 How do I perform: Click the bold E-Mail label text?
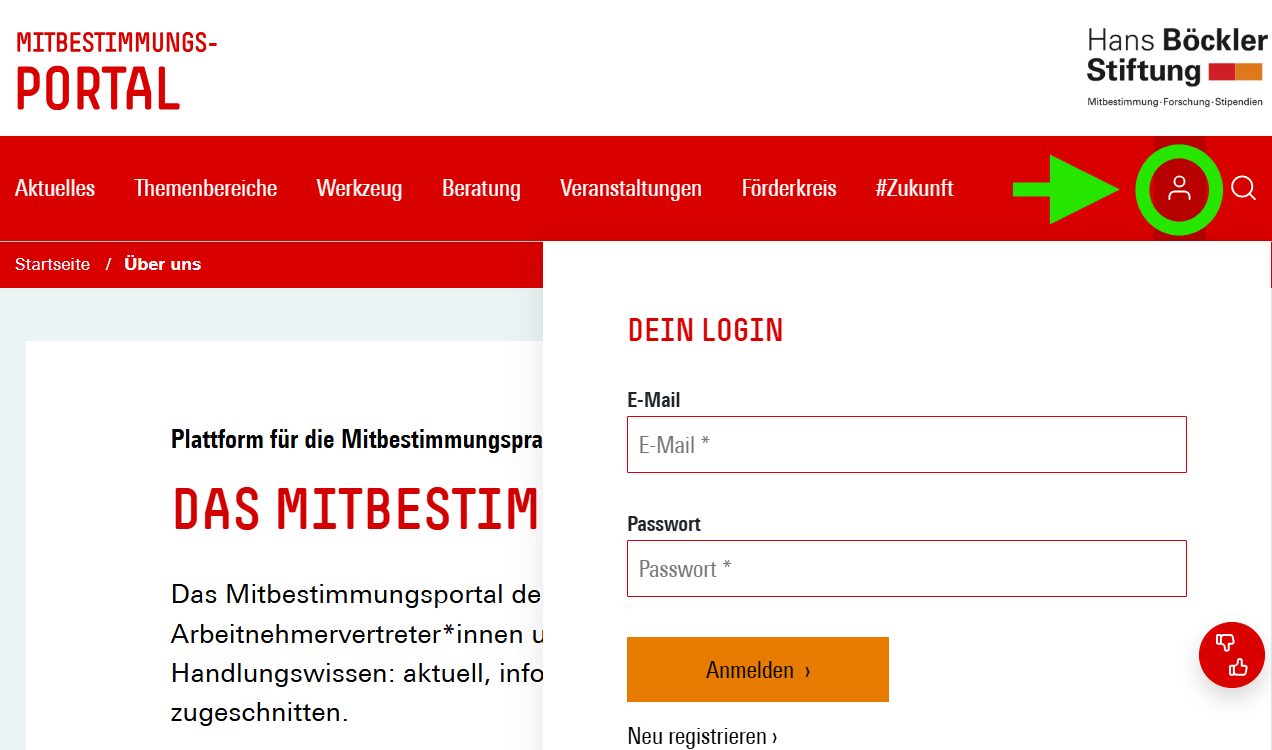[653, 400]
